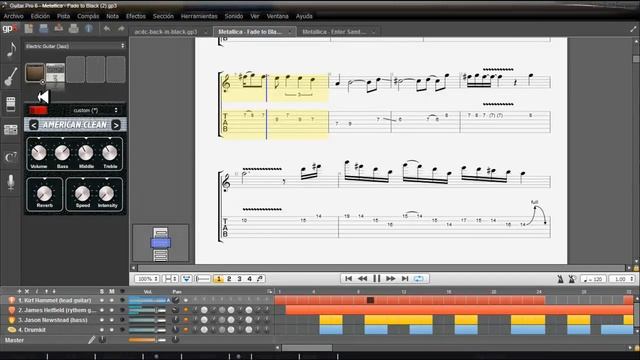Open the custom preset dropdown

tap(95, 110)
